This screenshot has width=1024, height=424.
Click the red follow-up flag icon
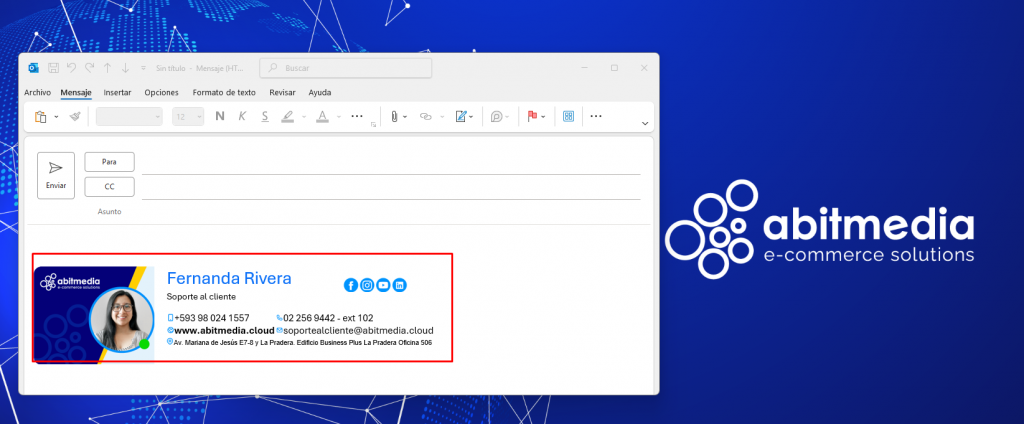tap(533, 116)
